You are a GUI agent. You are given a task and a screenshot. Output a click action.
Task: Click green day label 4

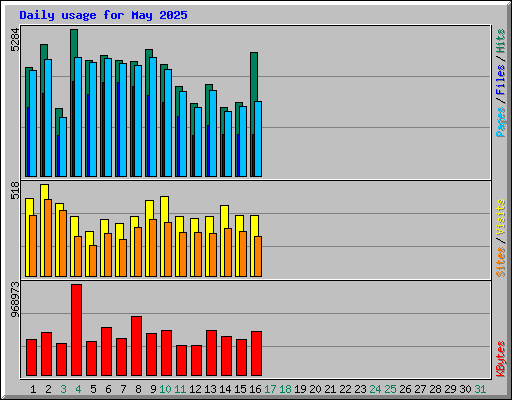(x=78, y=389)
